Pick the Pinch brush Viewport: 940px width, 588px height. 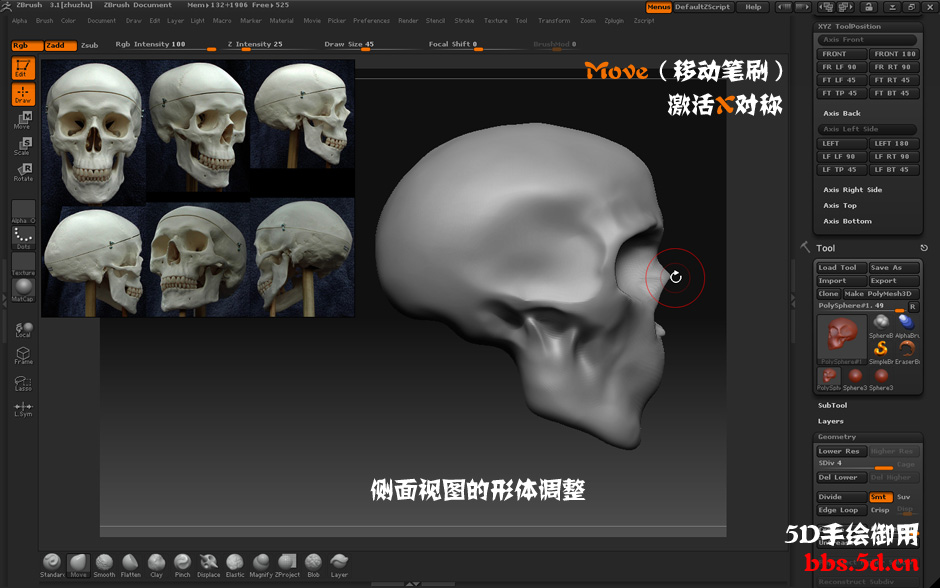(182, 565)
